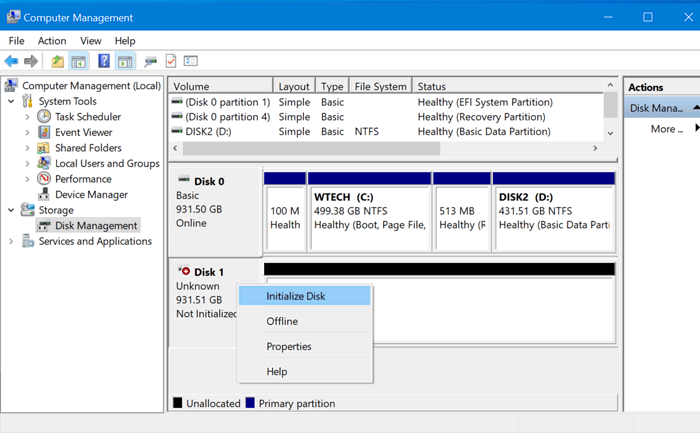700x433 pixels.
Task: Click the blue Help toolbar icon
Action: point(104,61)
